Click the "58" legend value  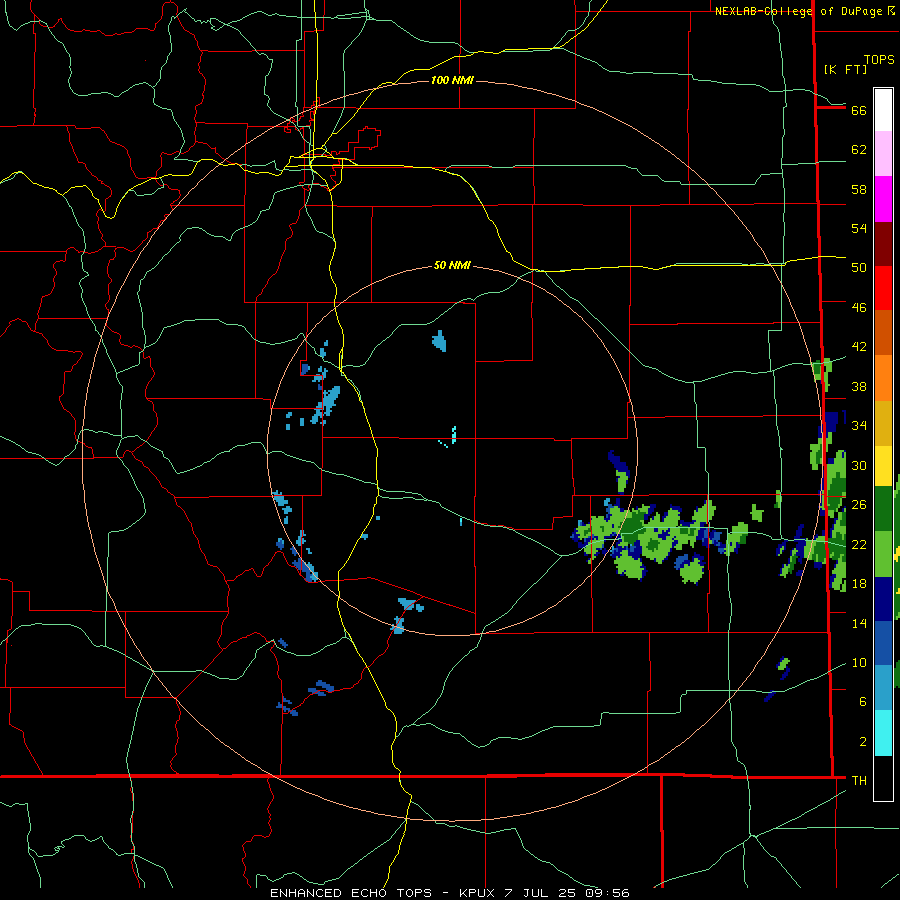[x=859, y=189]
